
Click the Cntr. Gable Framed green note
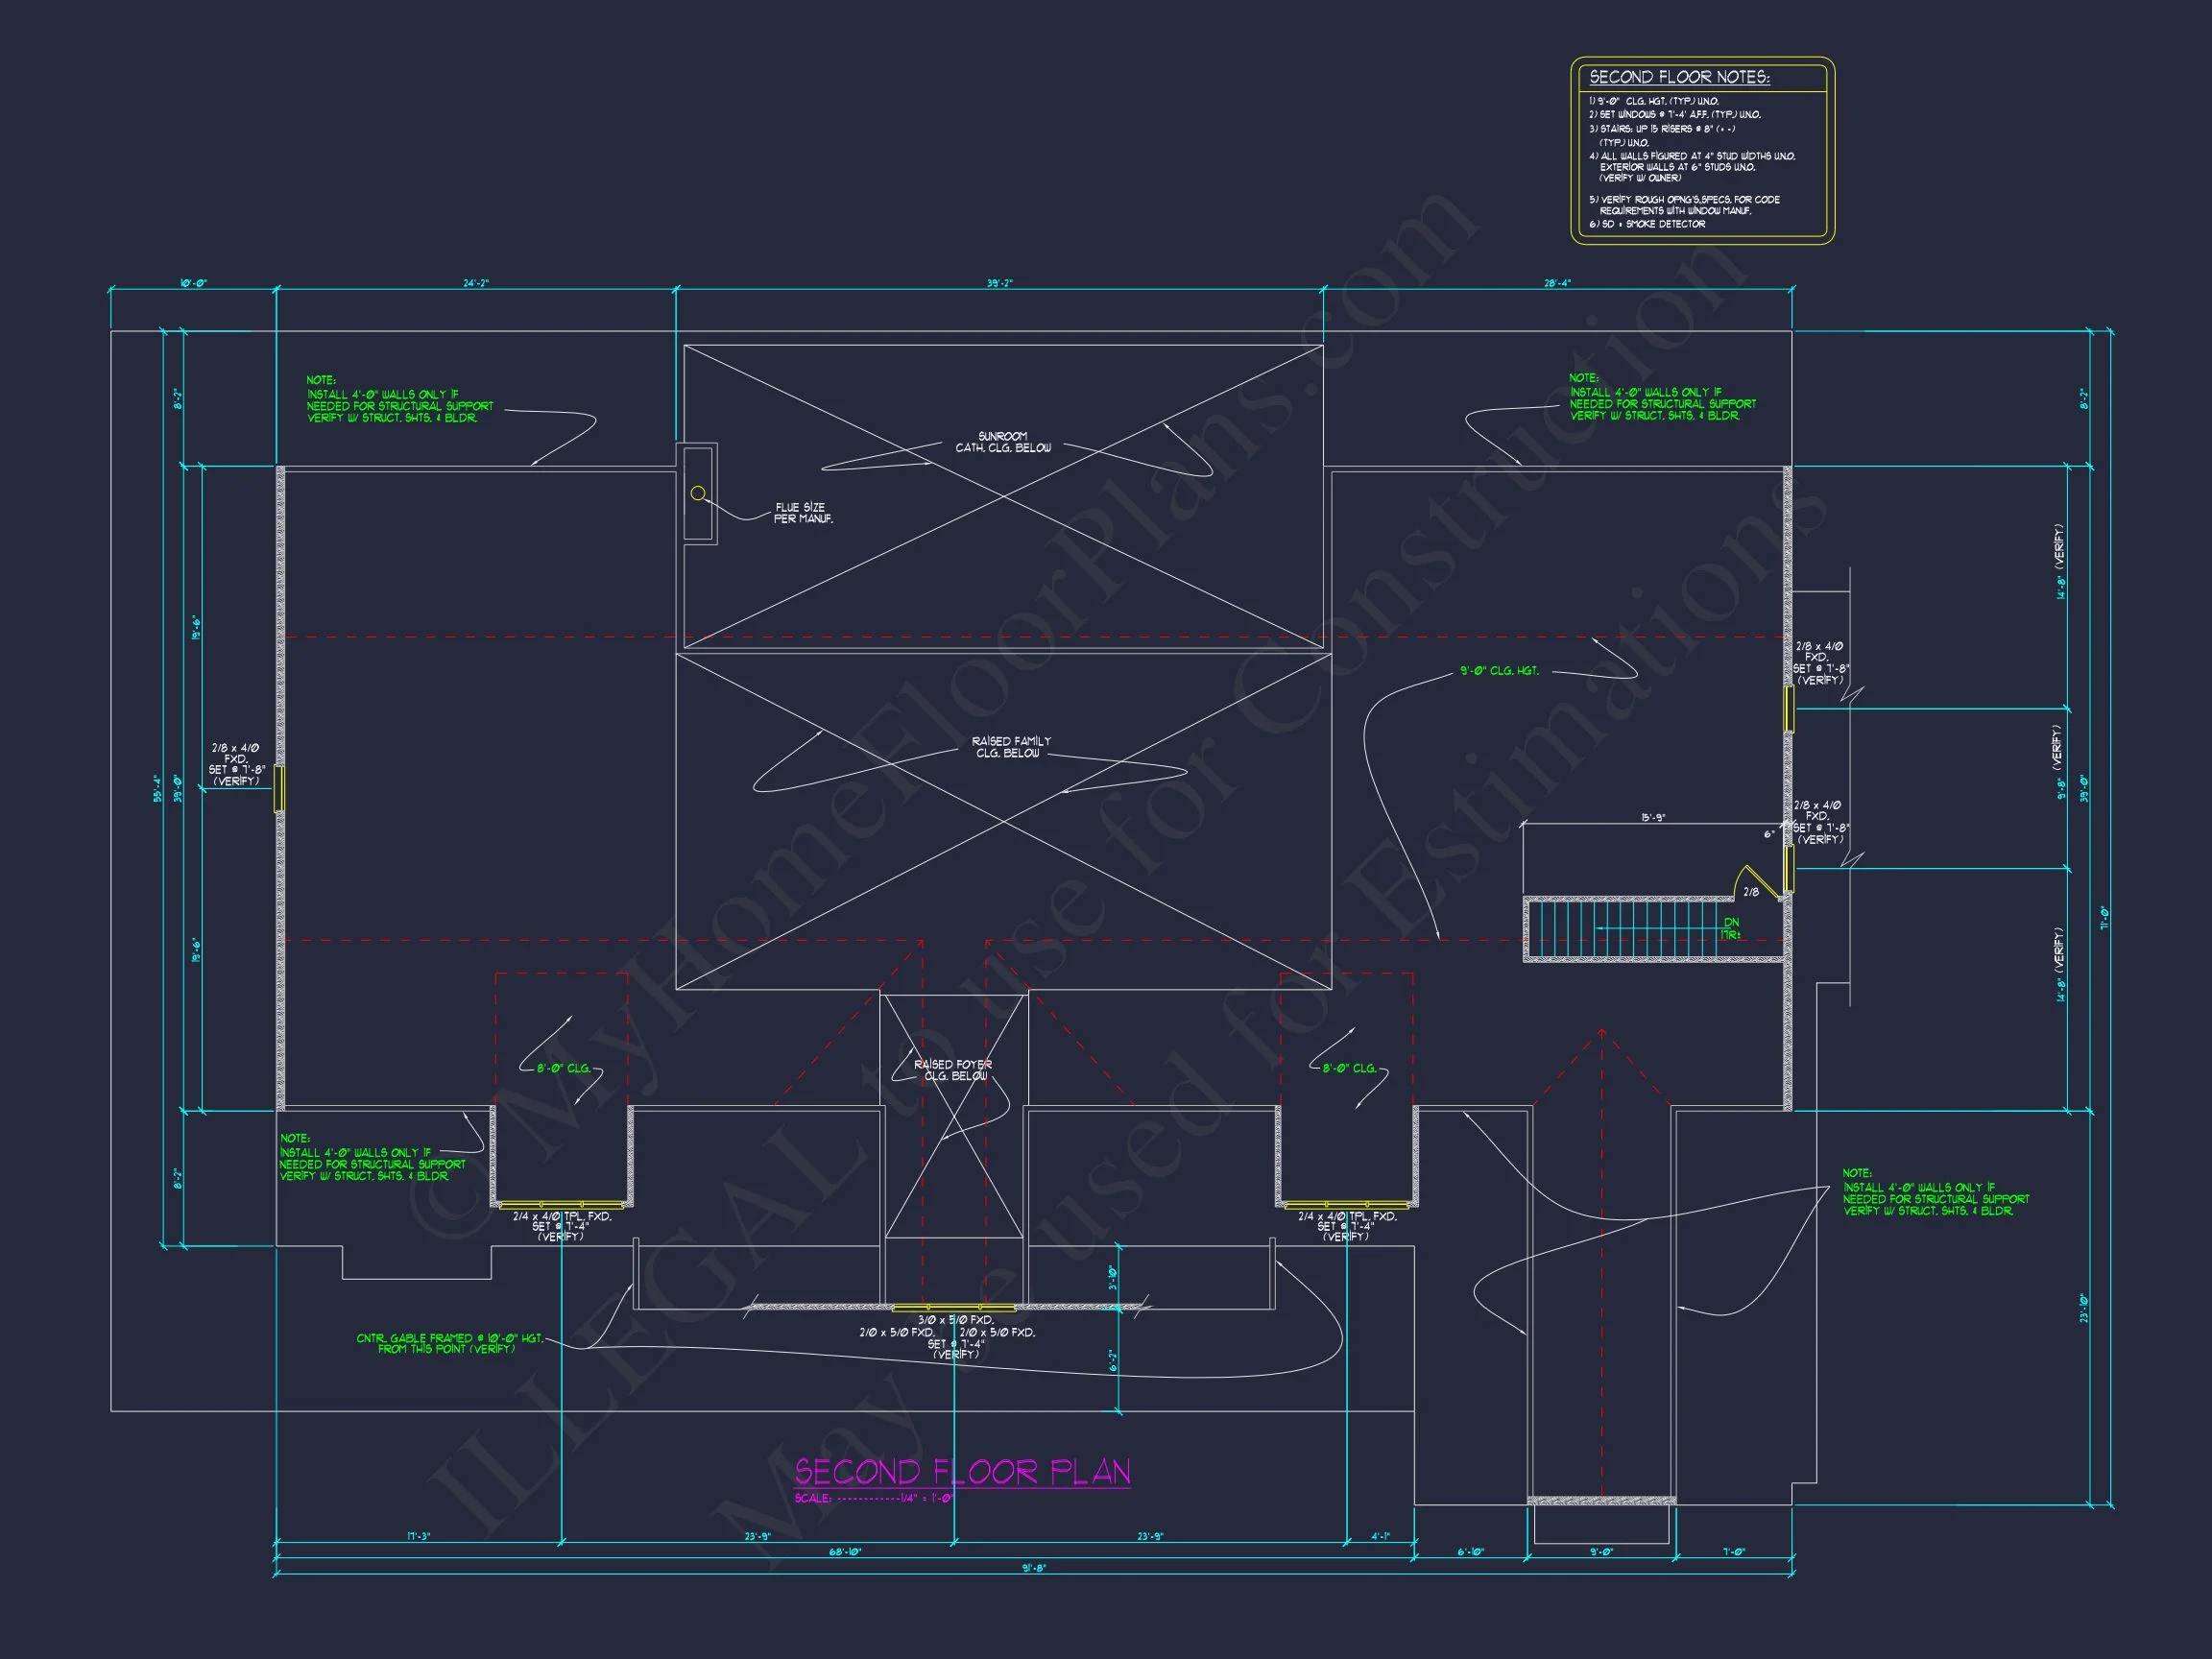click(x=449, y=1343)
